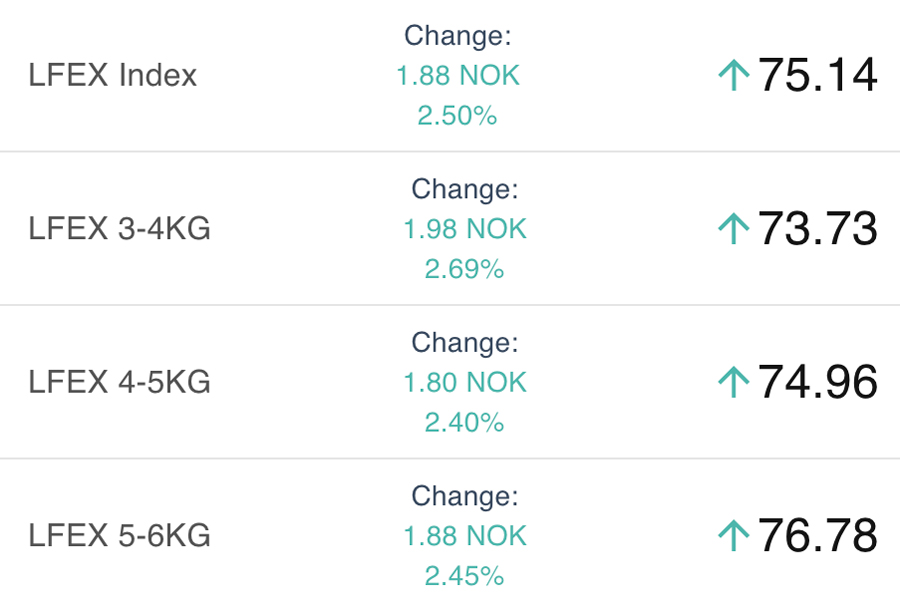This screenshot has width=900, height=611.
Task: Select the LFEX 3-4KG label
Action: 120,229
